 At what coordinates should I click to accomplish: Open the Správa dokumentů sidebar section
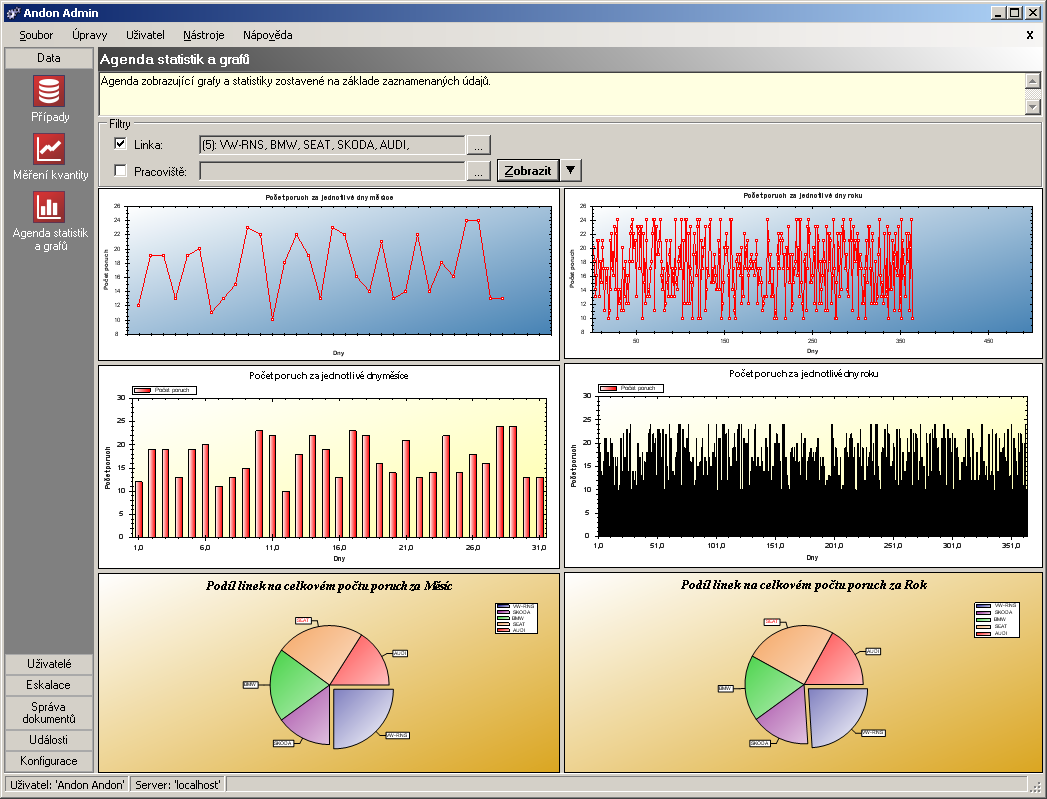(x=49, y=712)
